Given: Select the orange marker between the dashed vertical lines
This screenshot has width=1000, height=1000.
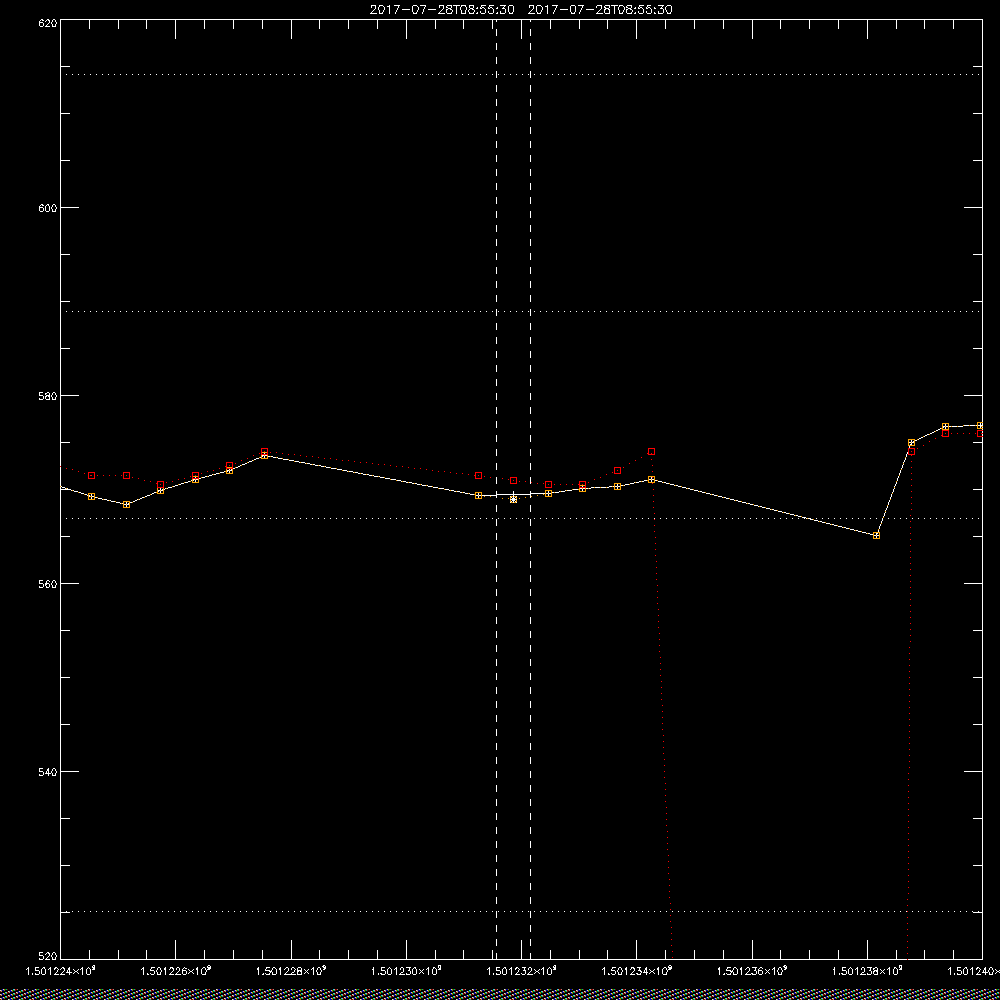Looking at the screenshot, I should click(513, 499).
